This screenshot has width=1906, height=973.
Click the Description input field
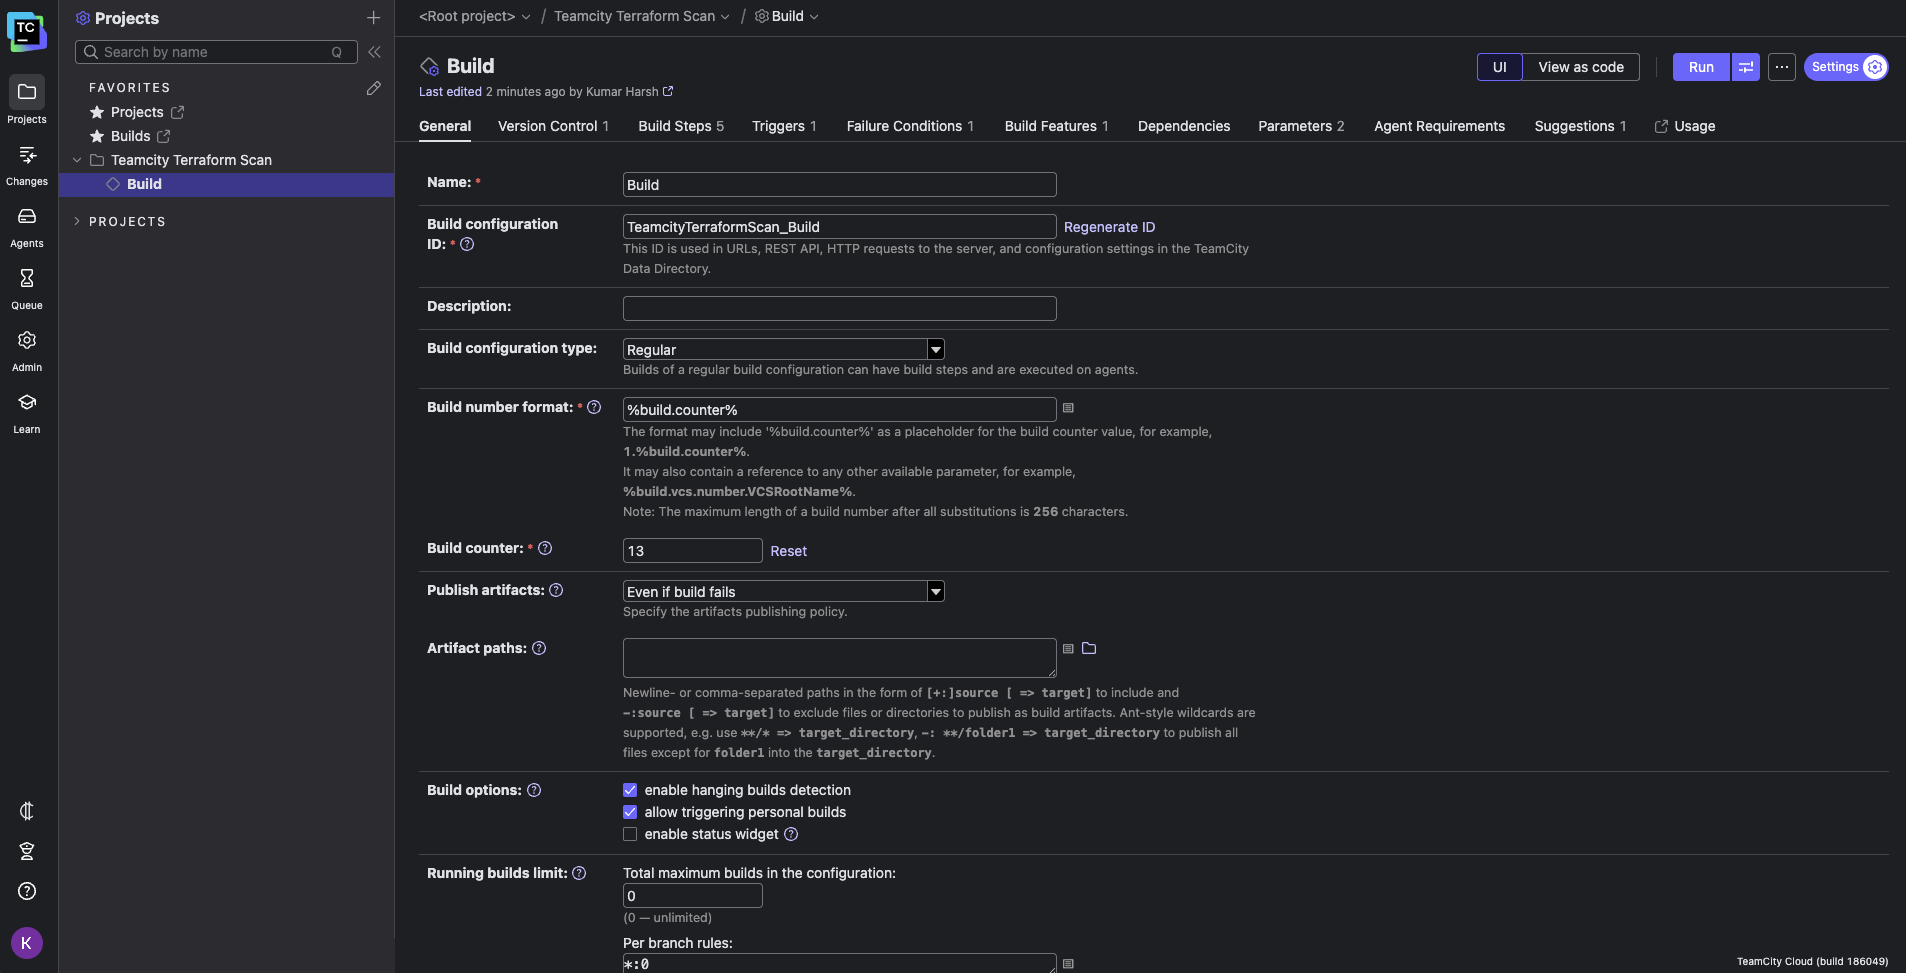[839, 308]
